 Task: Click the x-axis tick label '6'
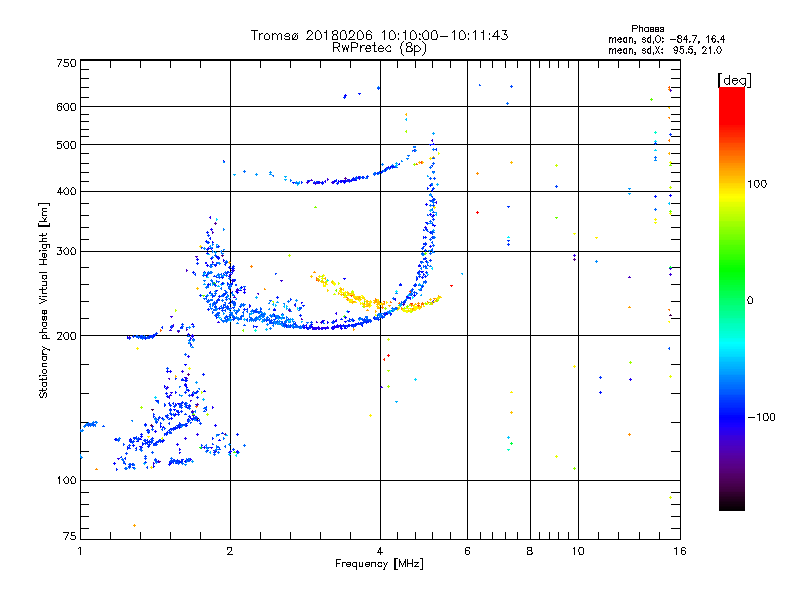pos(467,551)
